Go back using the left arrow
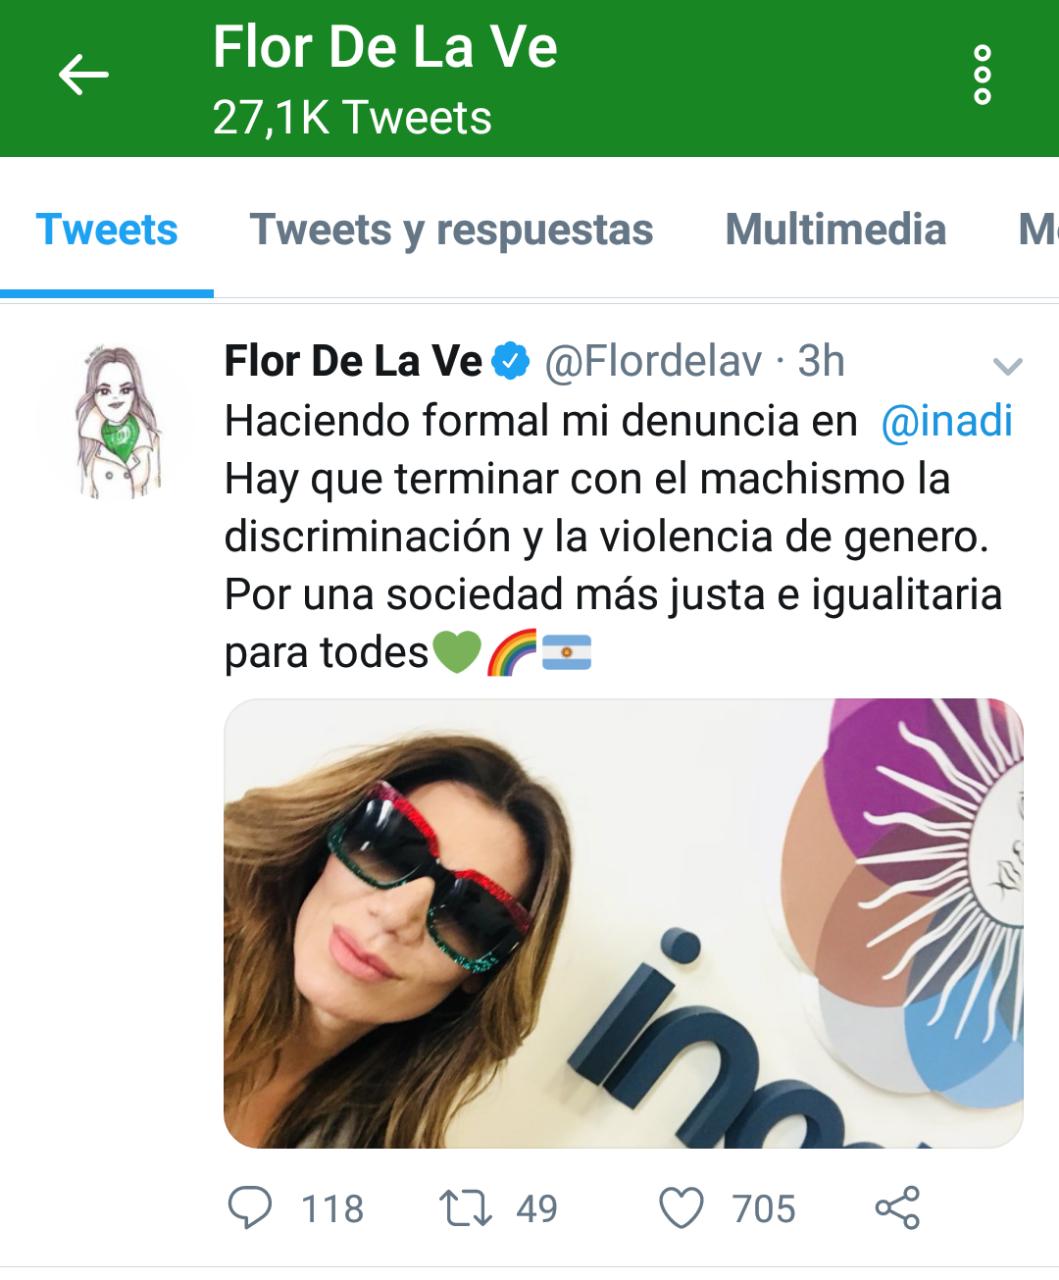 [x=83, y=74]
